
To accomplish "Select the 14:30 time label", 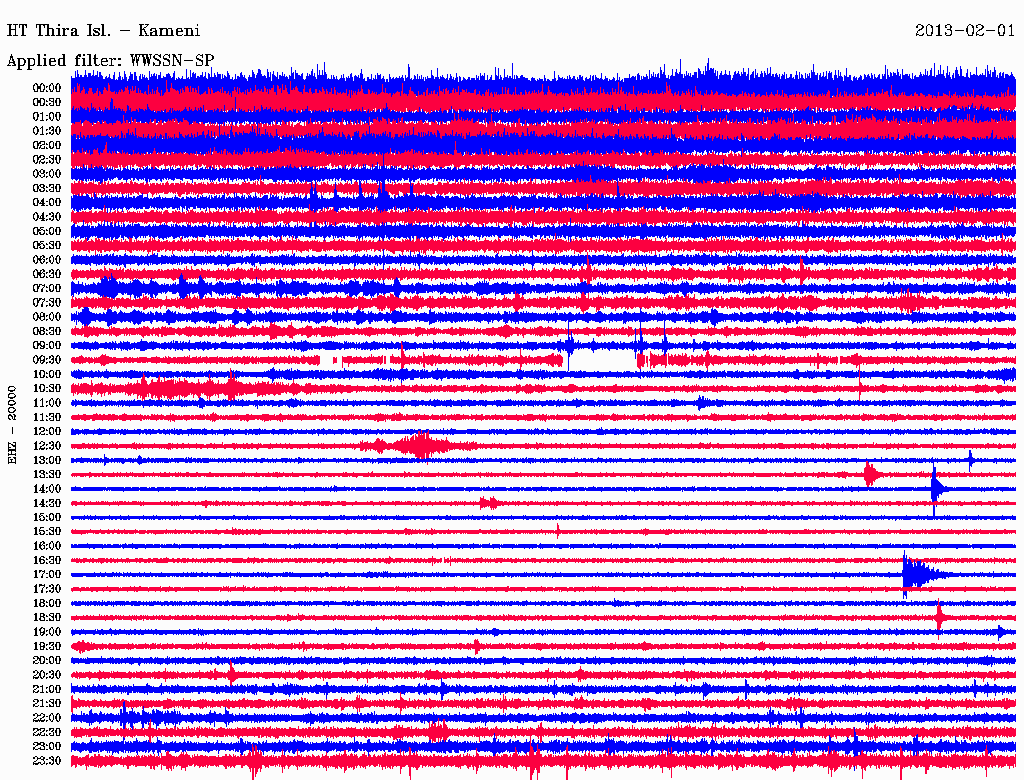I will pyautogui.click(x=47, y=503).
